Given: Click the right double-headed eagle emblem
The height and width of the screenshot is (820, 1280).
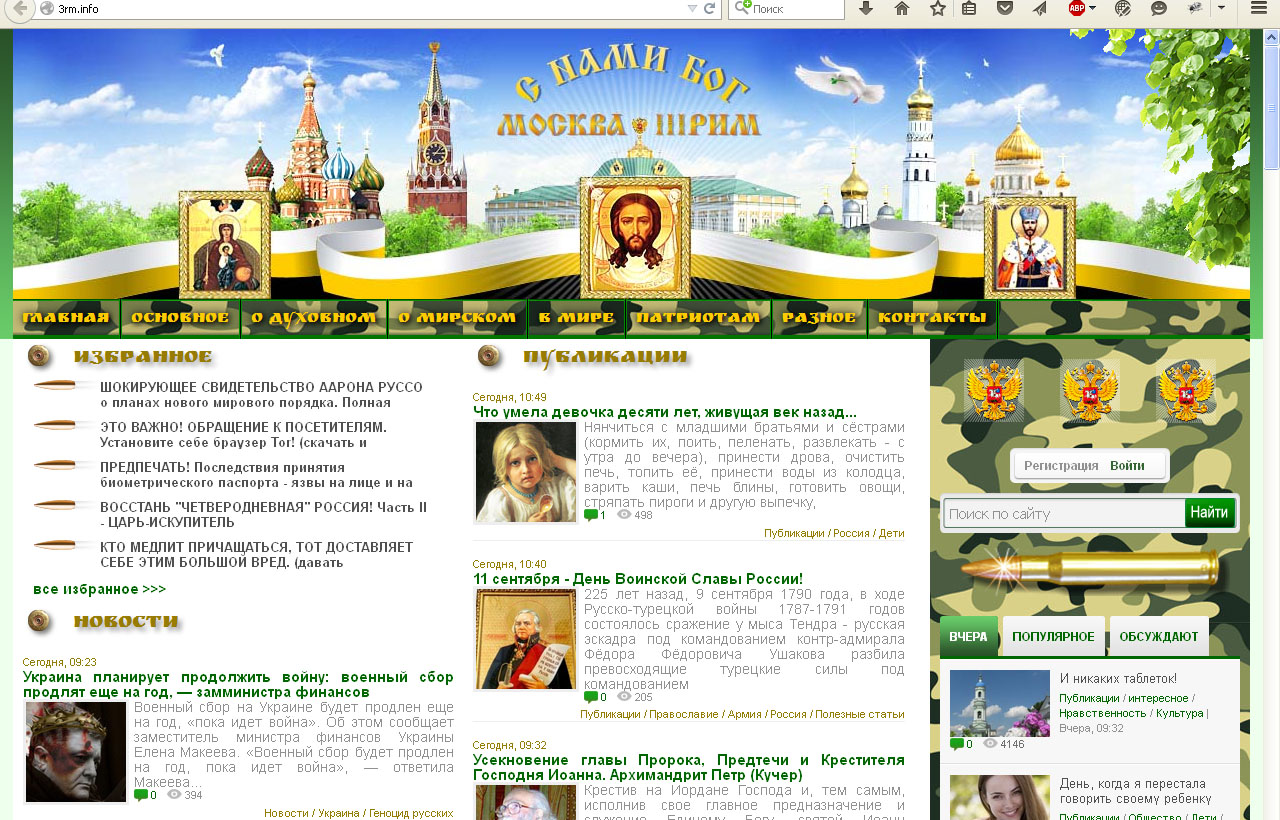Looking at the screenshot, I should (1186, 390).
